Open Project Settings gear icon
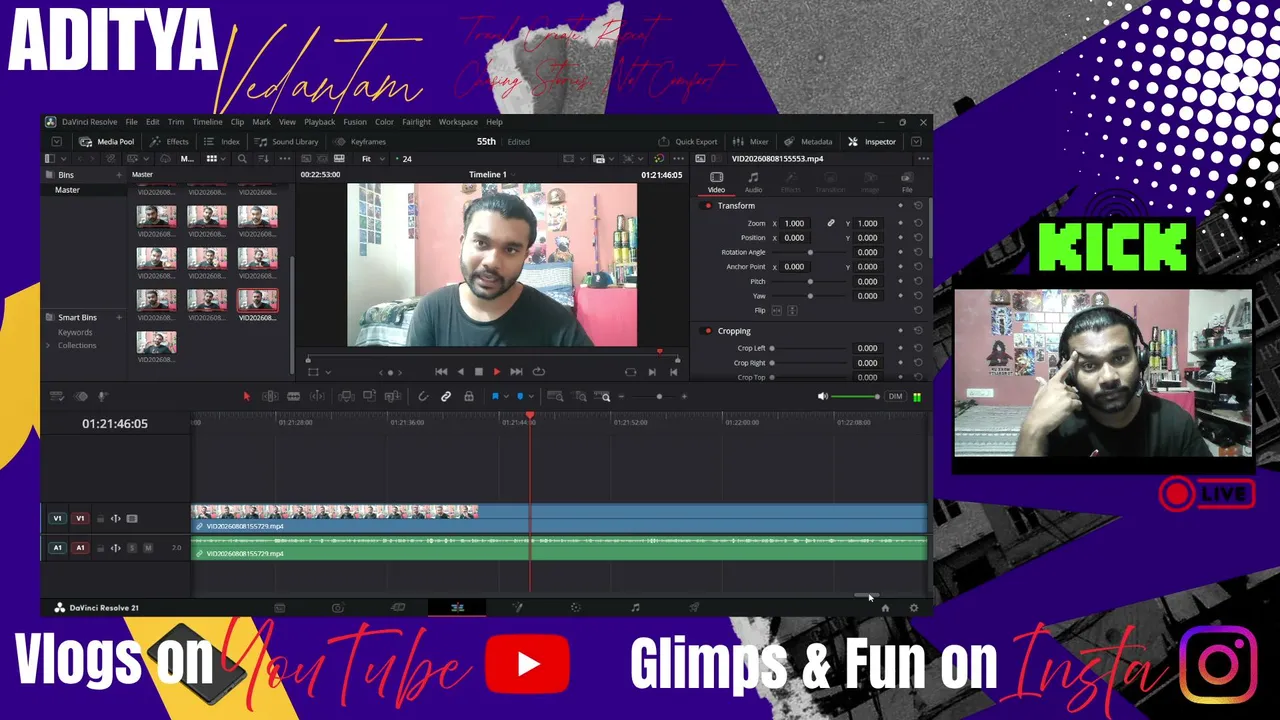This screenshot has width=1280, height=720. click(913, 608)
